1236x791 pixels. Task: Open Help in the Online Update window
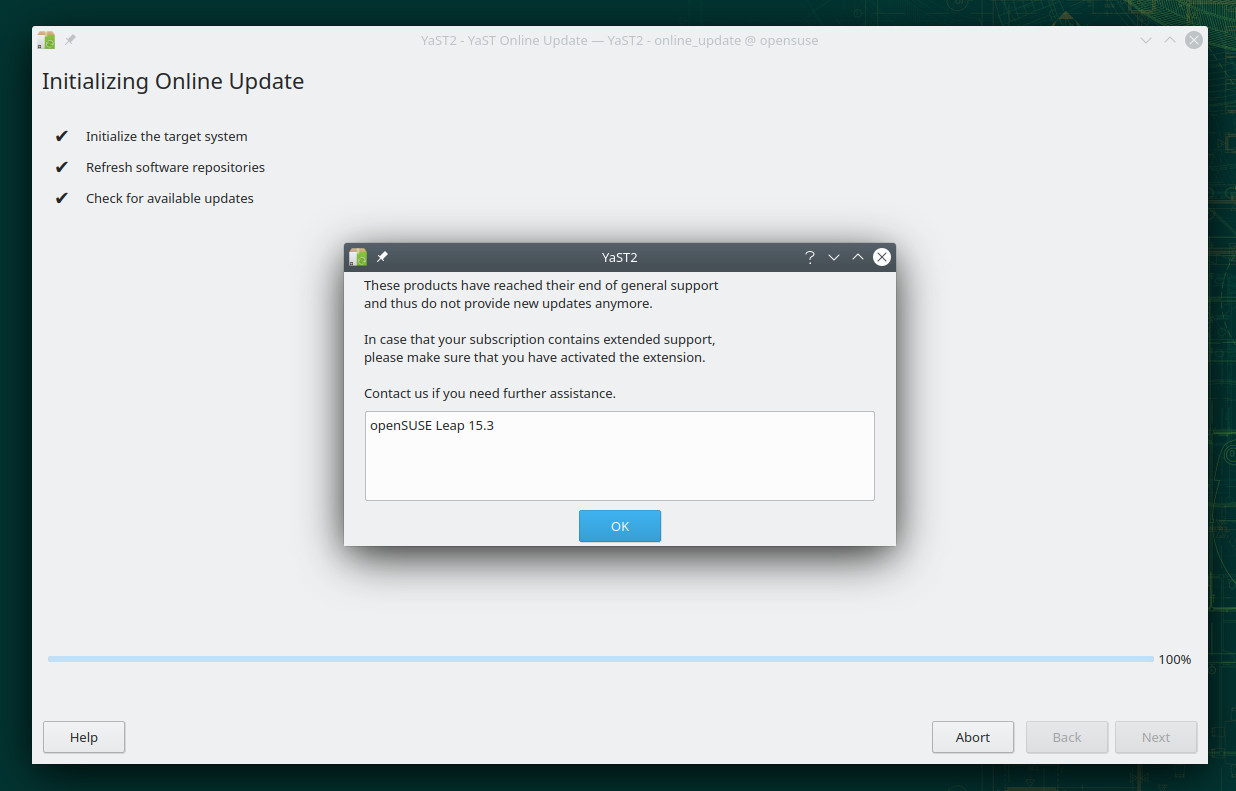(84, 737)
